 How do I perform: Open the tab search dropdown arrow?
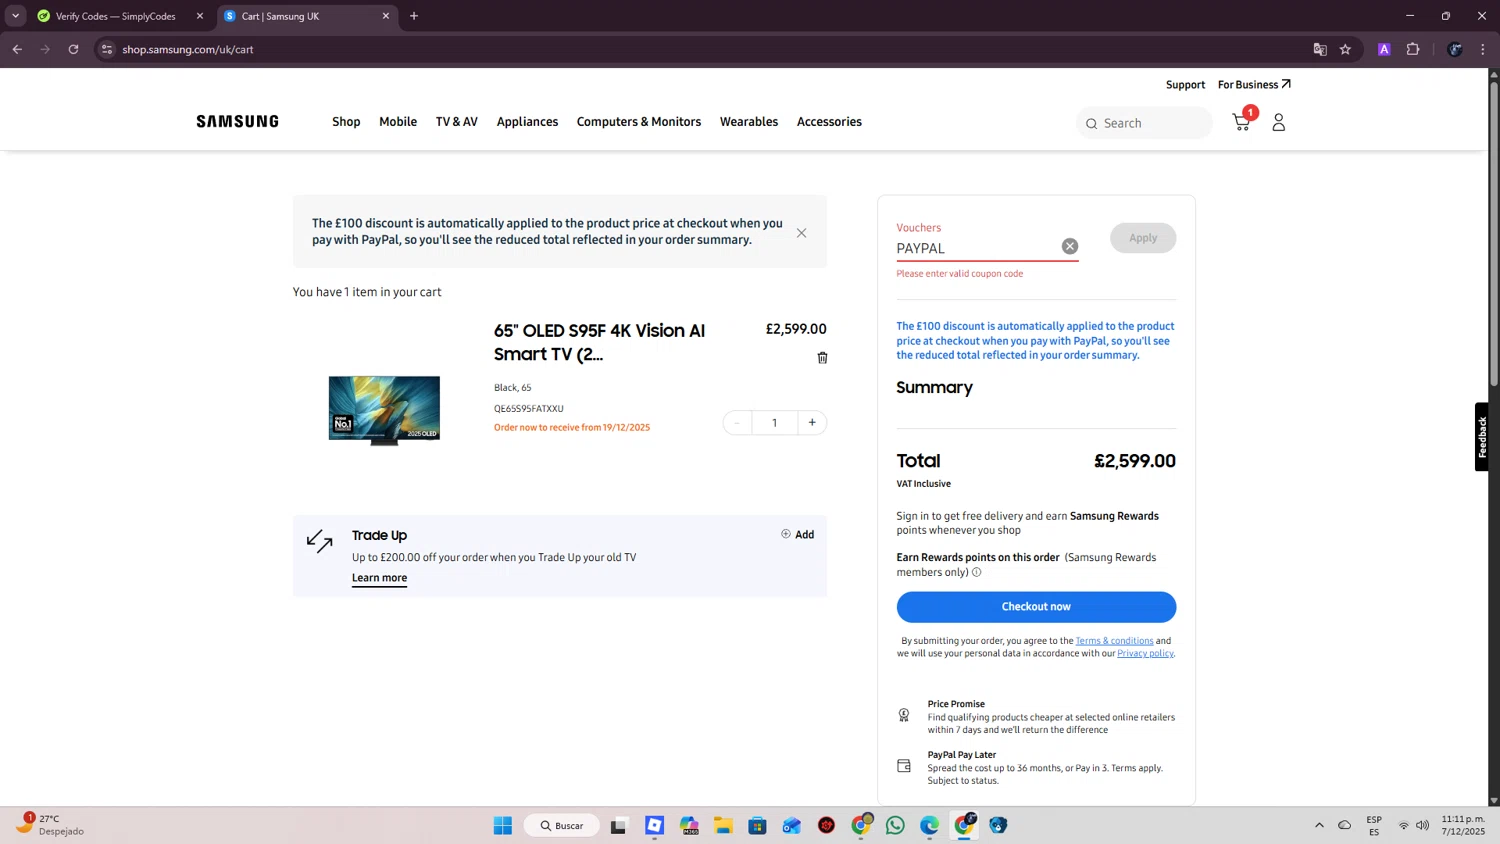[x=15, y=16]
